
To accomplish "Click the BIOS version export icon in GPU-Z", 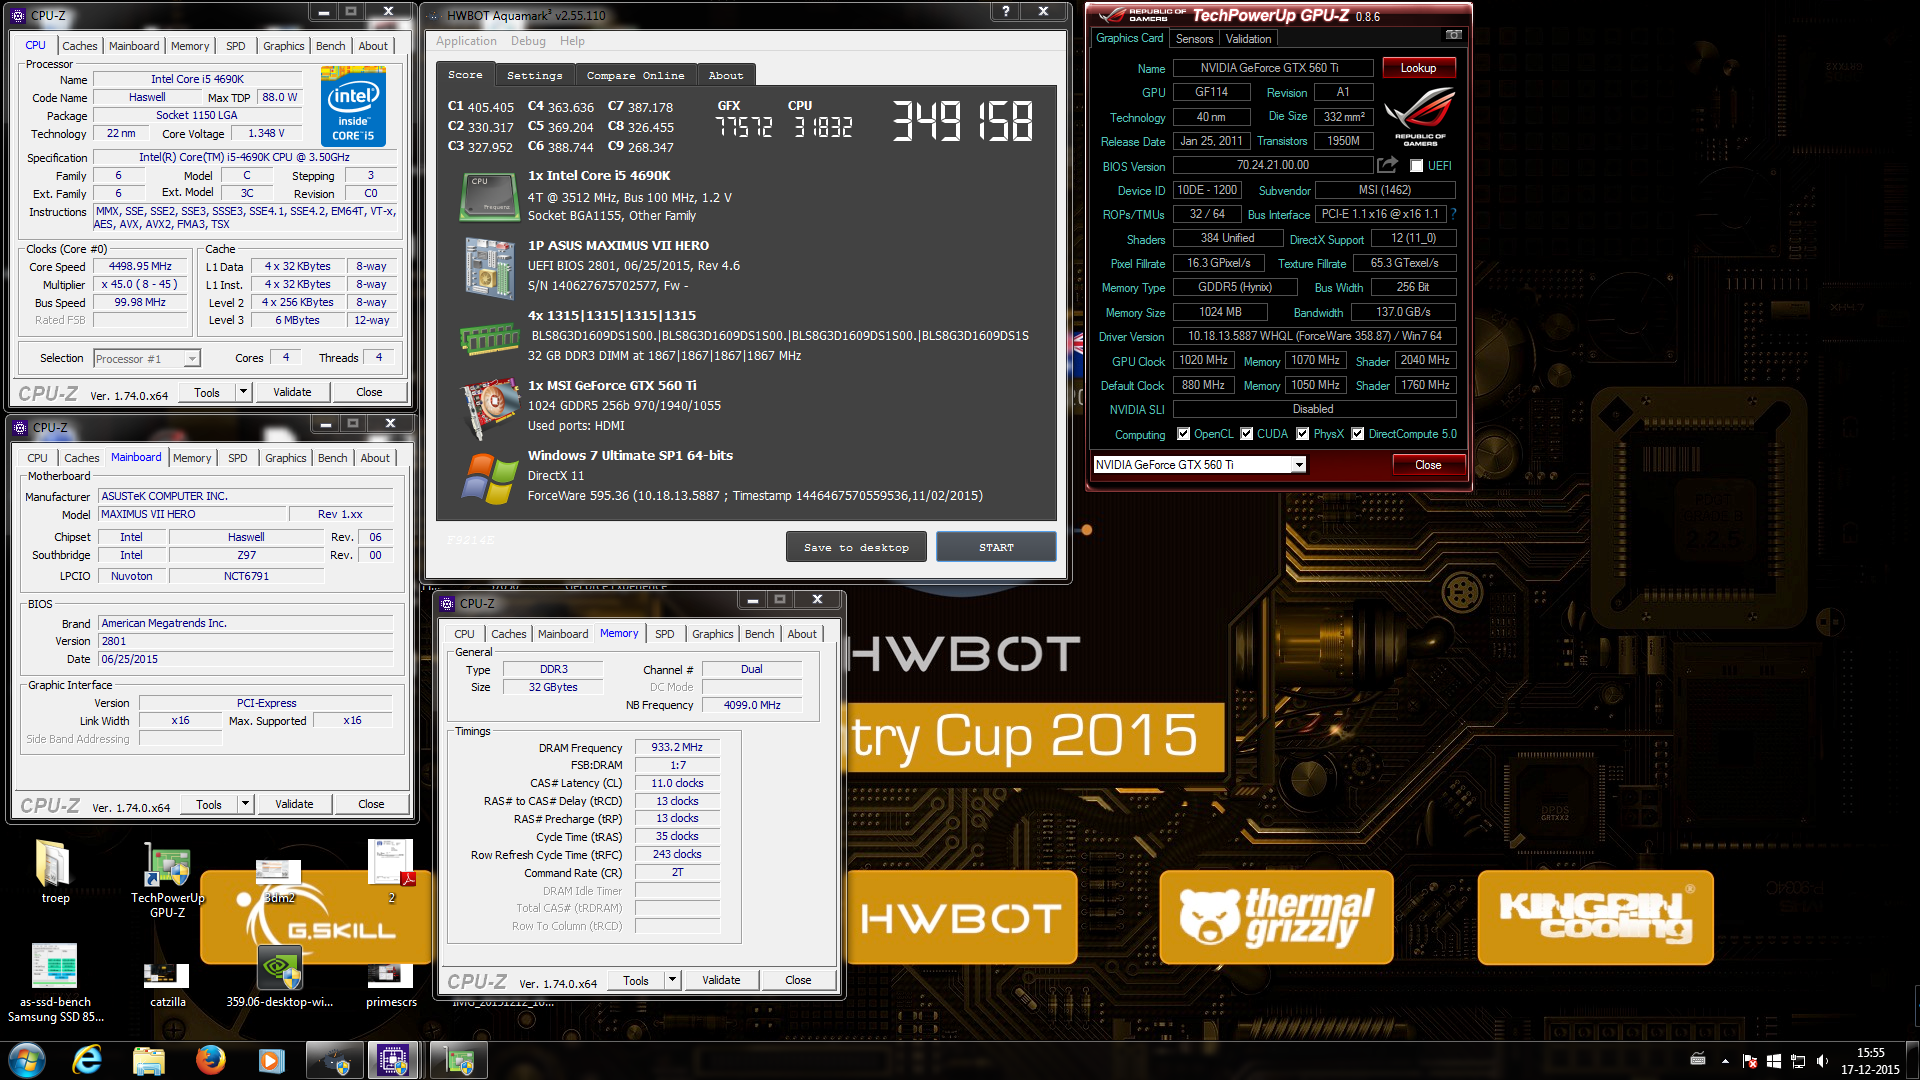I will point(1387,165).
